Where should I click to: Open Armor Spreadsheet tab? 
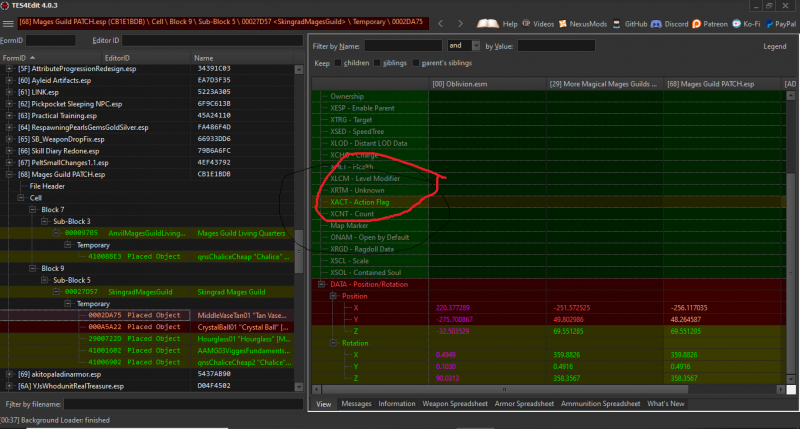[524, 403]
